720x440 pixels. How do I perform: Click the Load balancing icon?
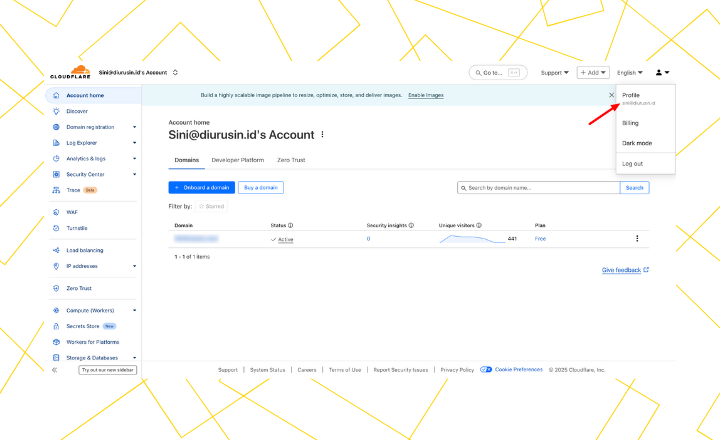56,250
